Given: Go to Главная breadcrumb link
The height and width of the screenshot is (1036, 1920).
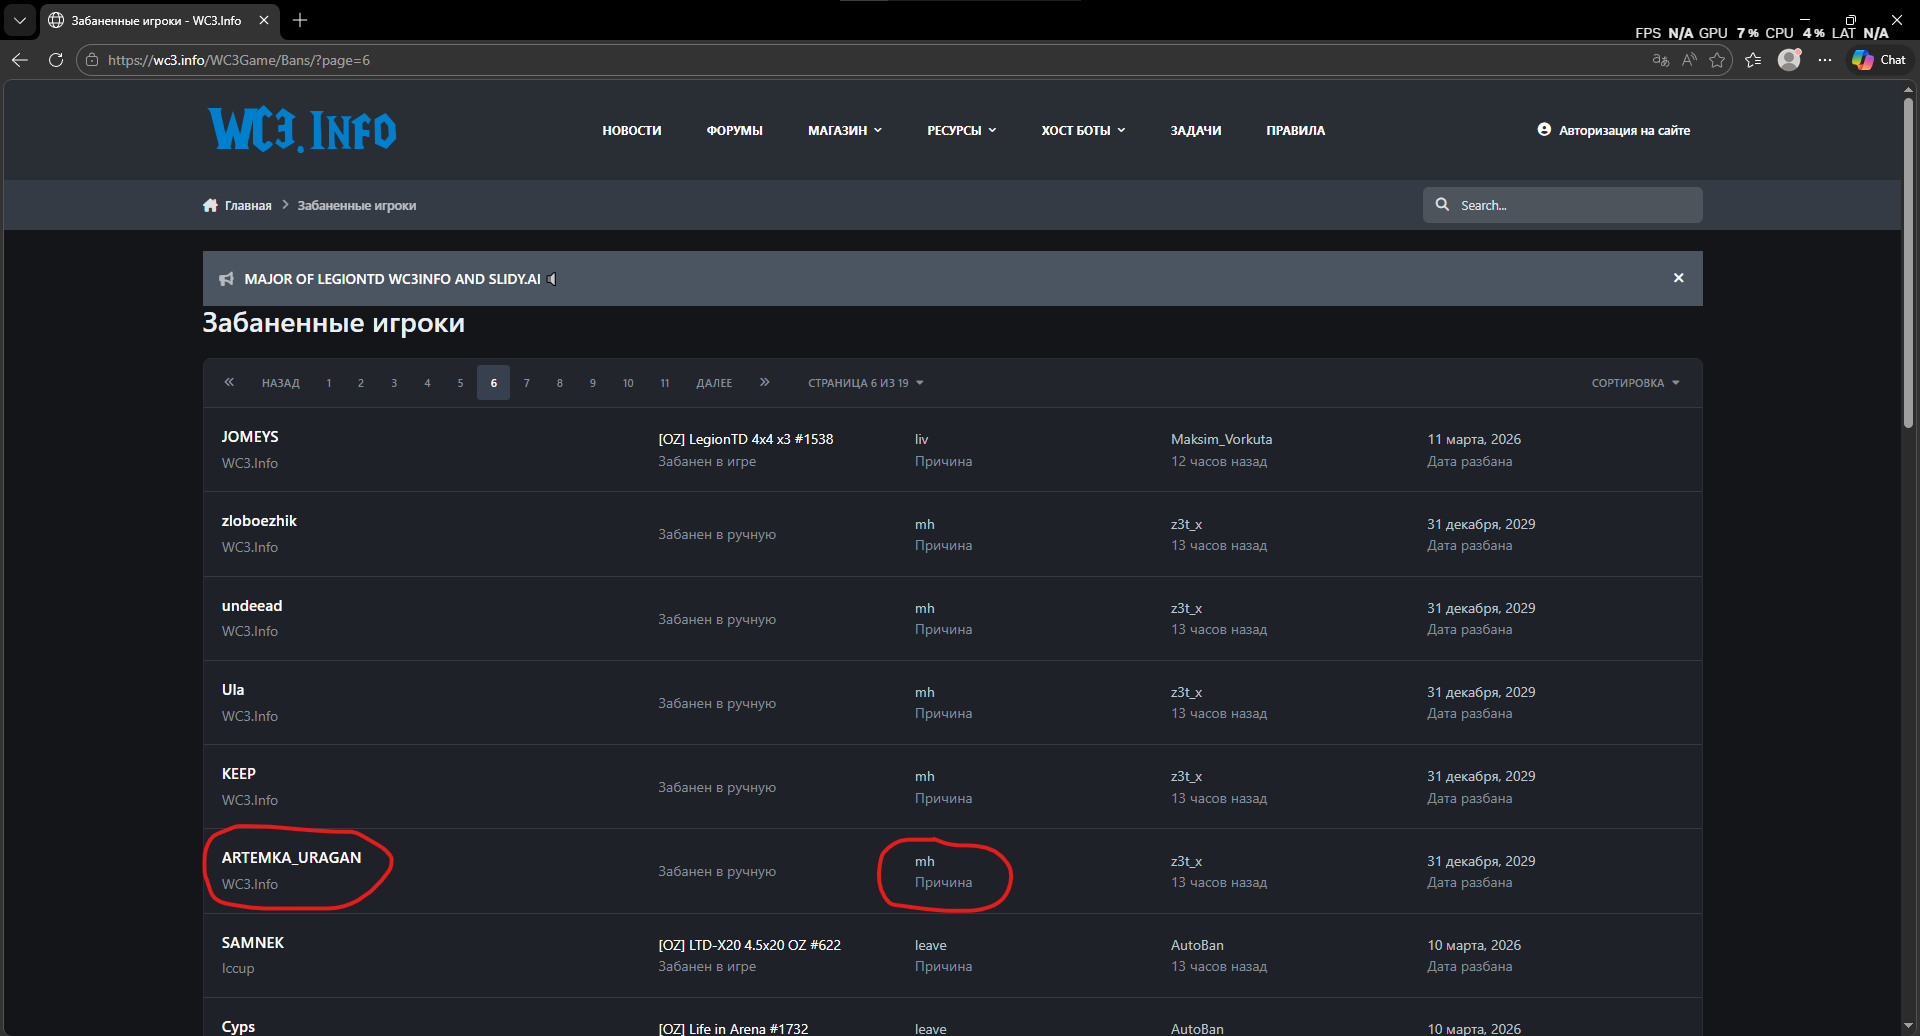Looking at the screenshot, I should point(248,206).
